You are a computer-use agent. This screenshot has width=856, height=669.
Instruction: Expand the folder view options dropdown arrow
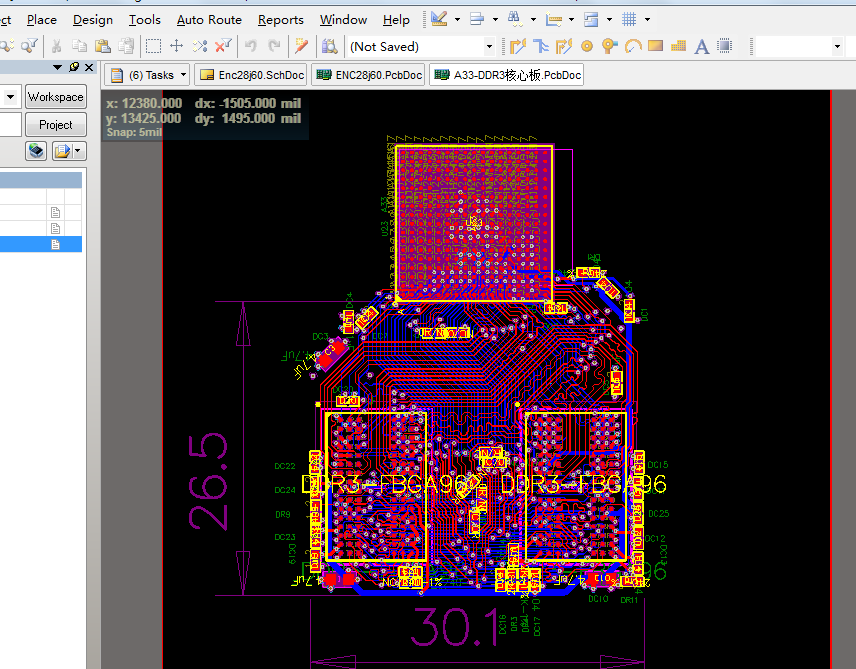pos(78,151)
